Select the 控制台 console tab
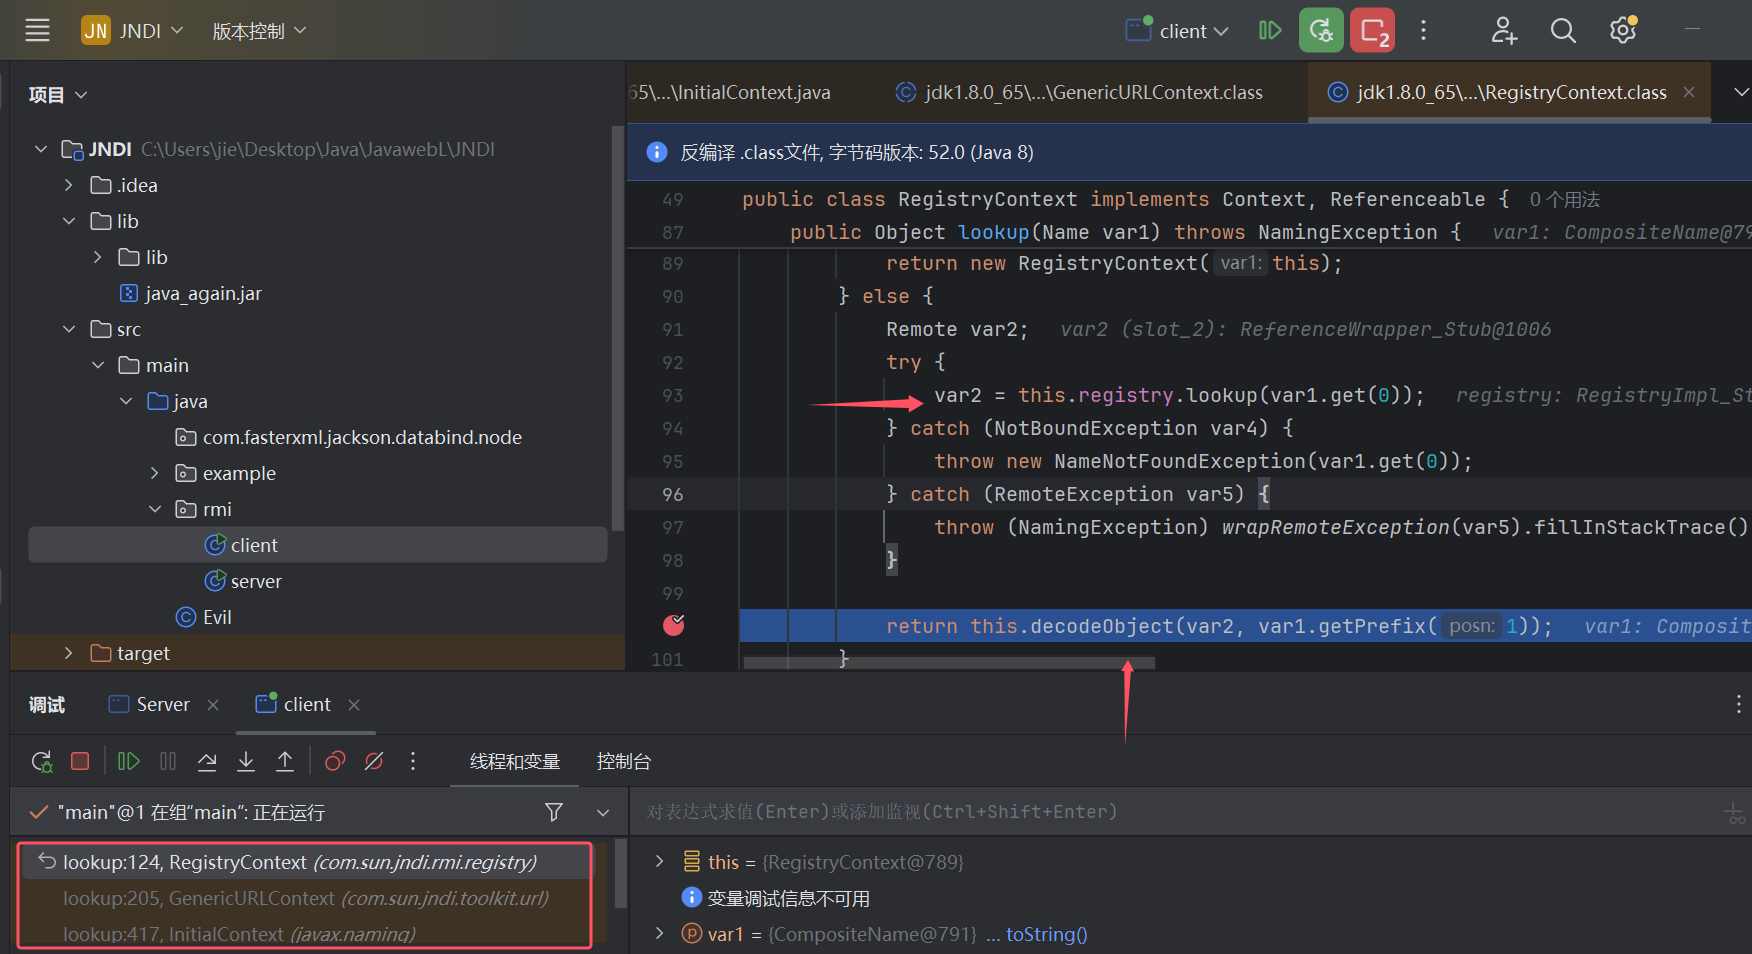The image size is (1752, 954). tap(623, 762)
